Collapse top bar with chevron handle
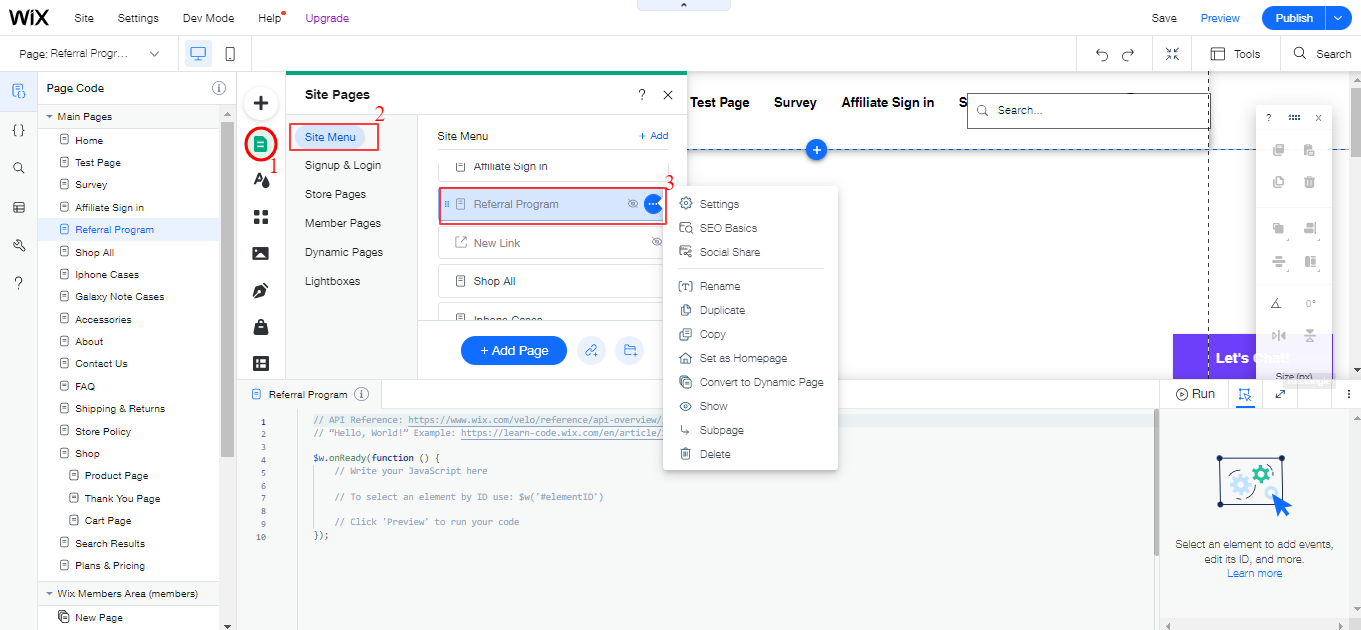Image resolution: width=1361 pixels, height=630 pixels. [684, 5]
